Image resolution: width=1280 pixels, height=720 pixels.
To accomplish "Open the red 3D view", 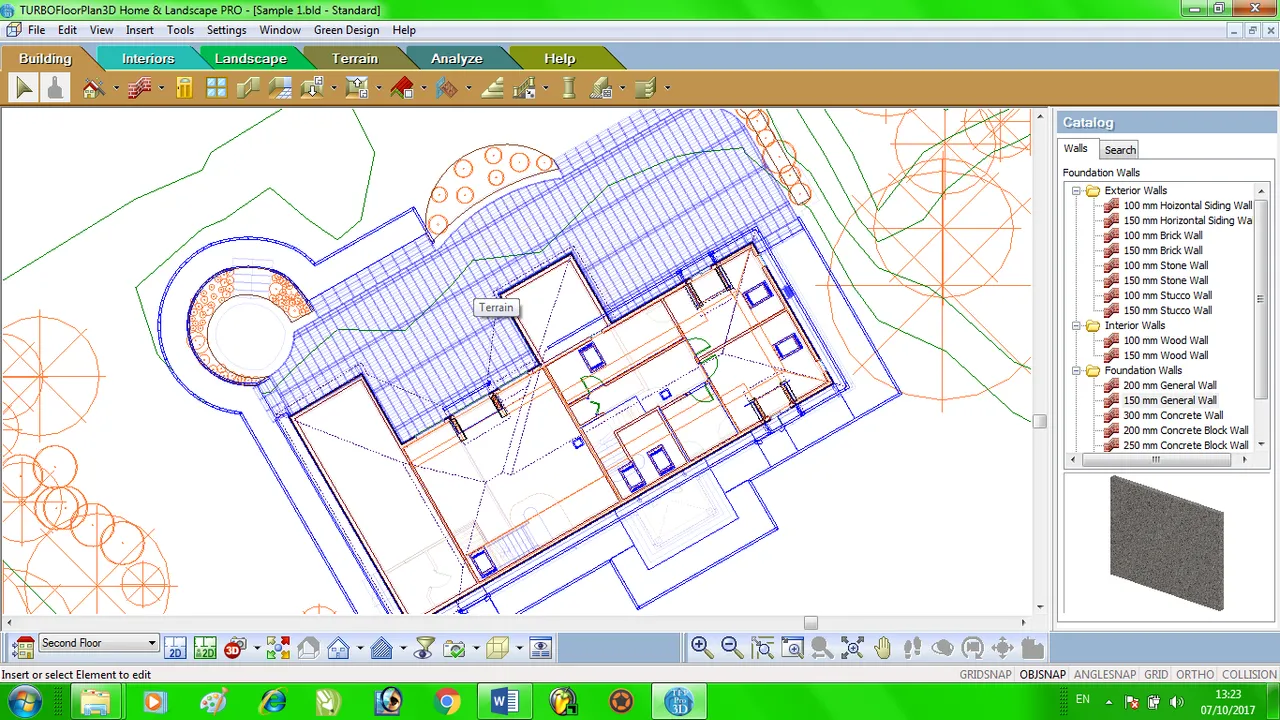I will (235, 648).
